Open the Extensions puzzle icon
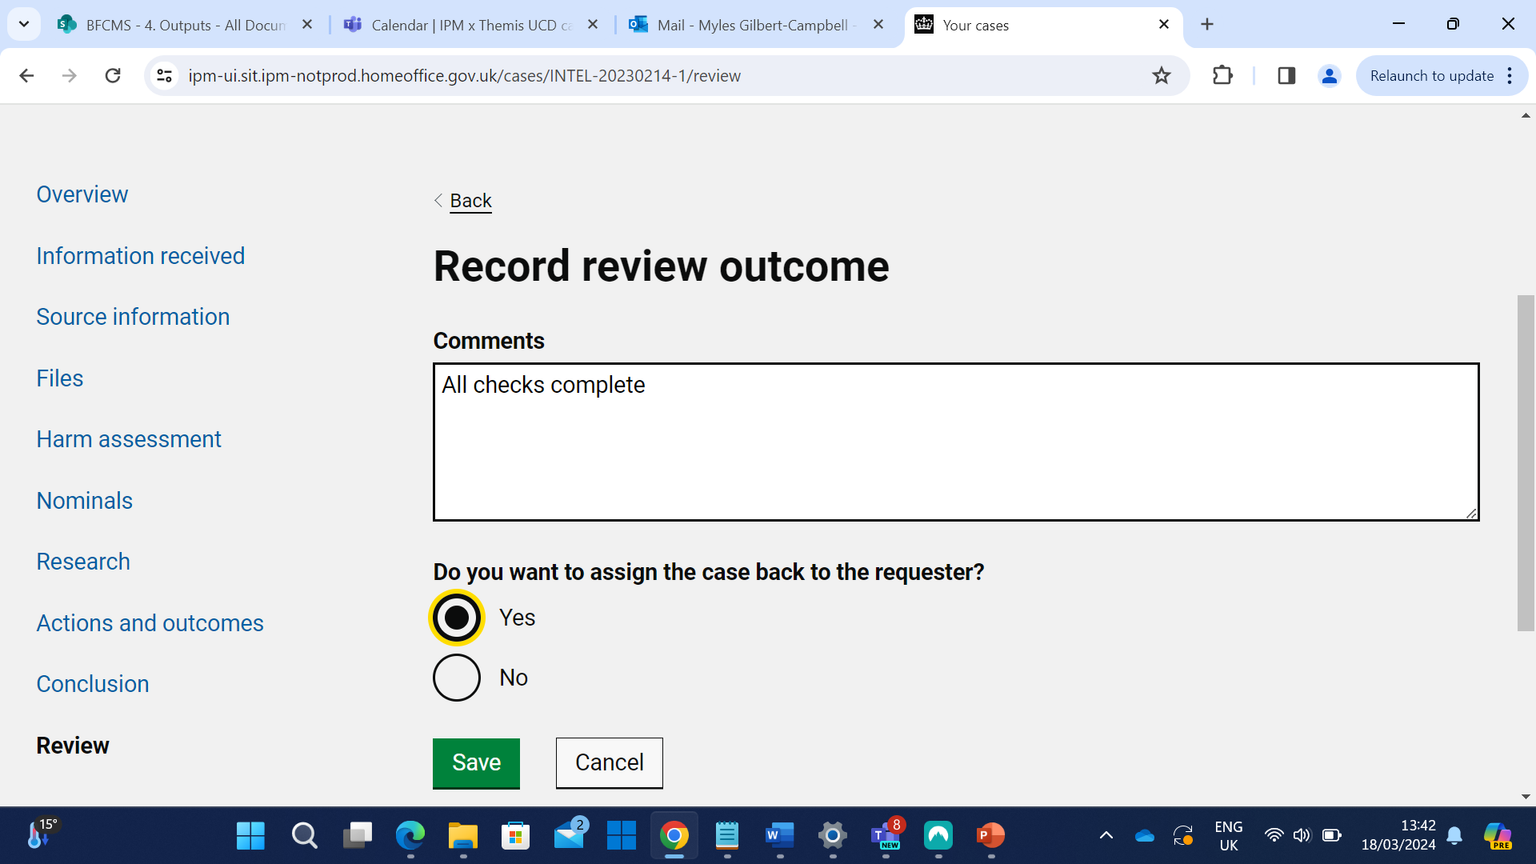Viewport: 1536px width, 864px height. tap(1222, 76)
